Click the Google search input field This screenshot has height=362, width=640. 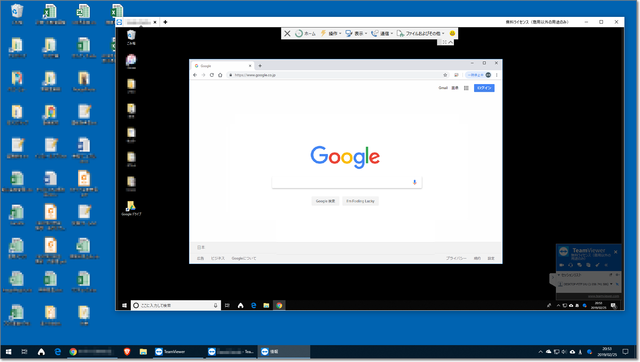pyautogui.click(x=342, y=182)
